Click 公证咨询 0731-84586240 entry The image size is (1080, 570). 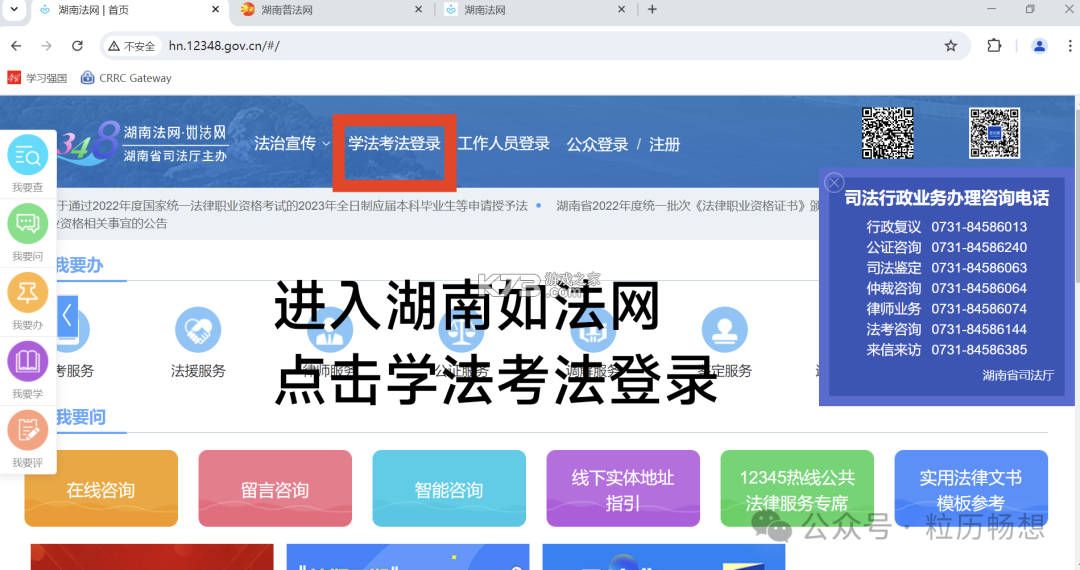click(x=946, y=247)
